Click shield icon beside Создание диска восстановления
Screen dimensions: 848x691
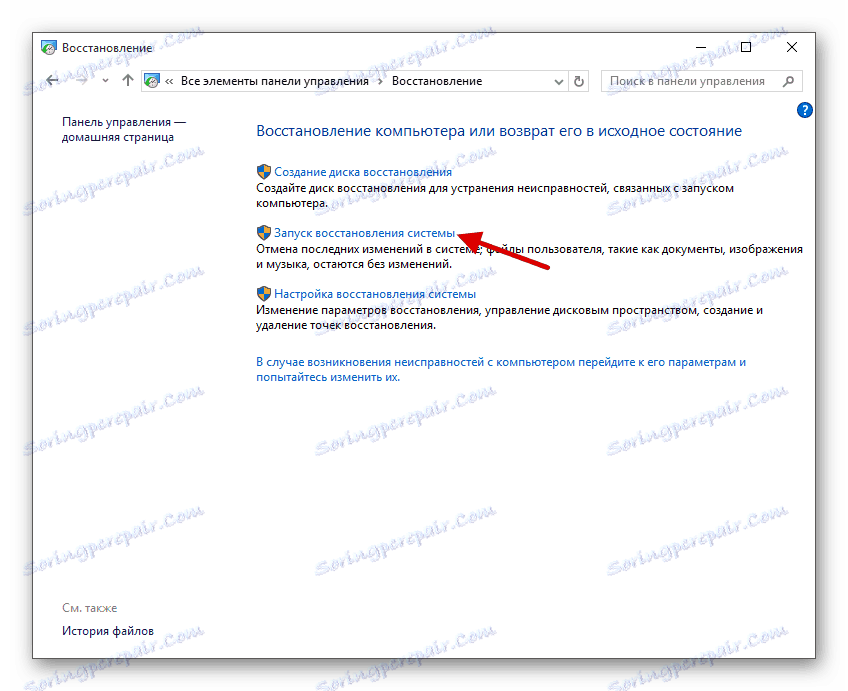point(263,172)
